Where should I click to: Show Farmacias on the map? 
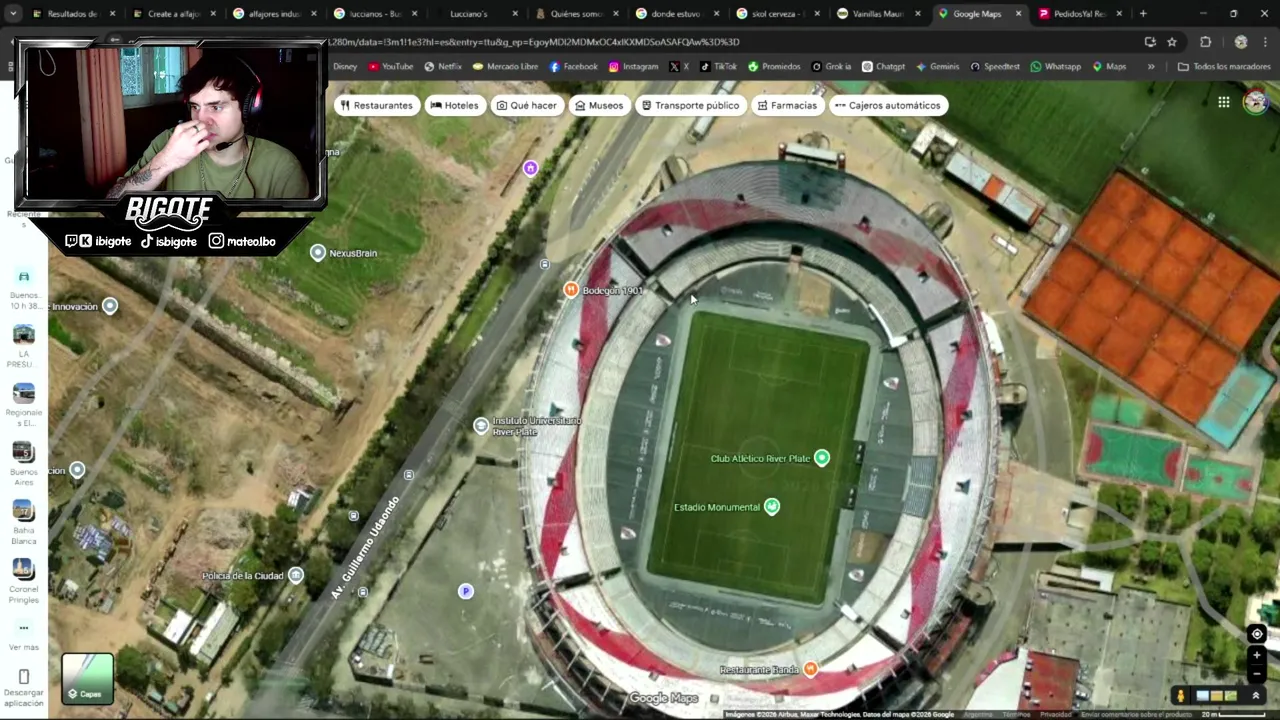(787, 105)
